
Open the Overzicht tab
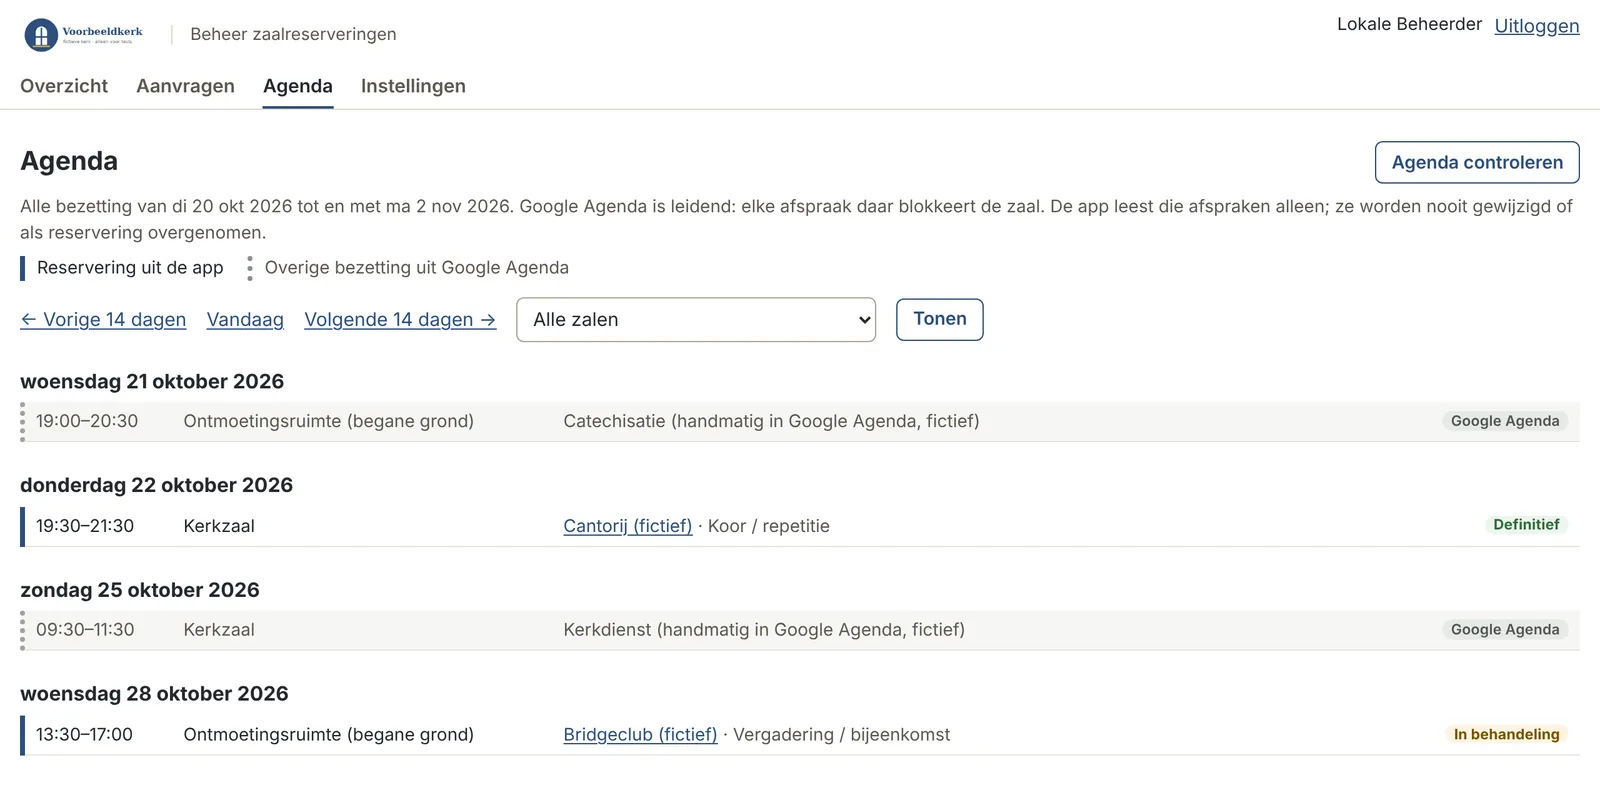click(64, 86)
